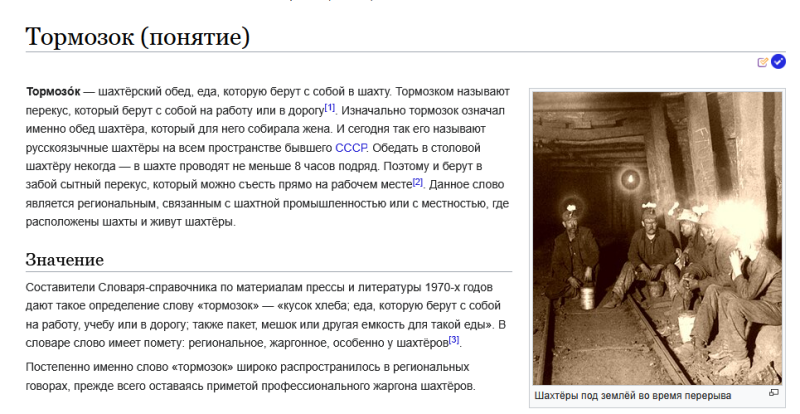Open the miners photo thumbnail
The width and height of the screenshot is (800, 414).
(x=658, y=238)
